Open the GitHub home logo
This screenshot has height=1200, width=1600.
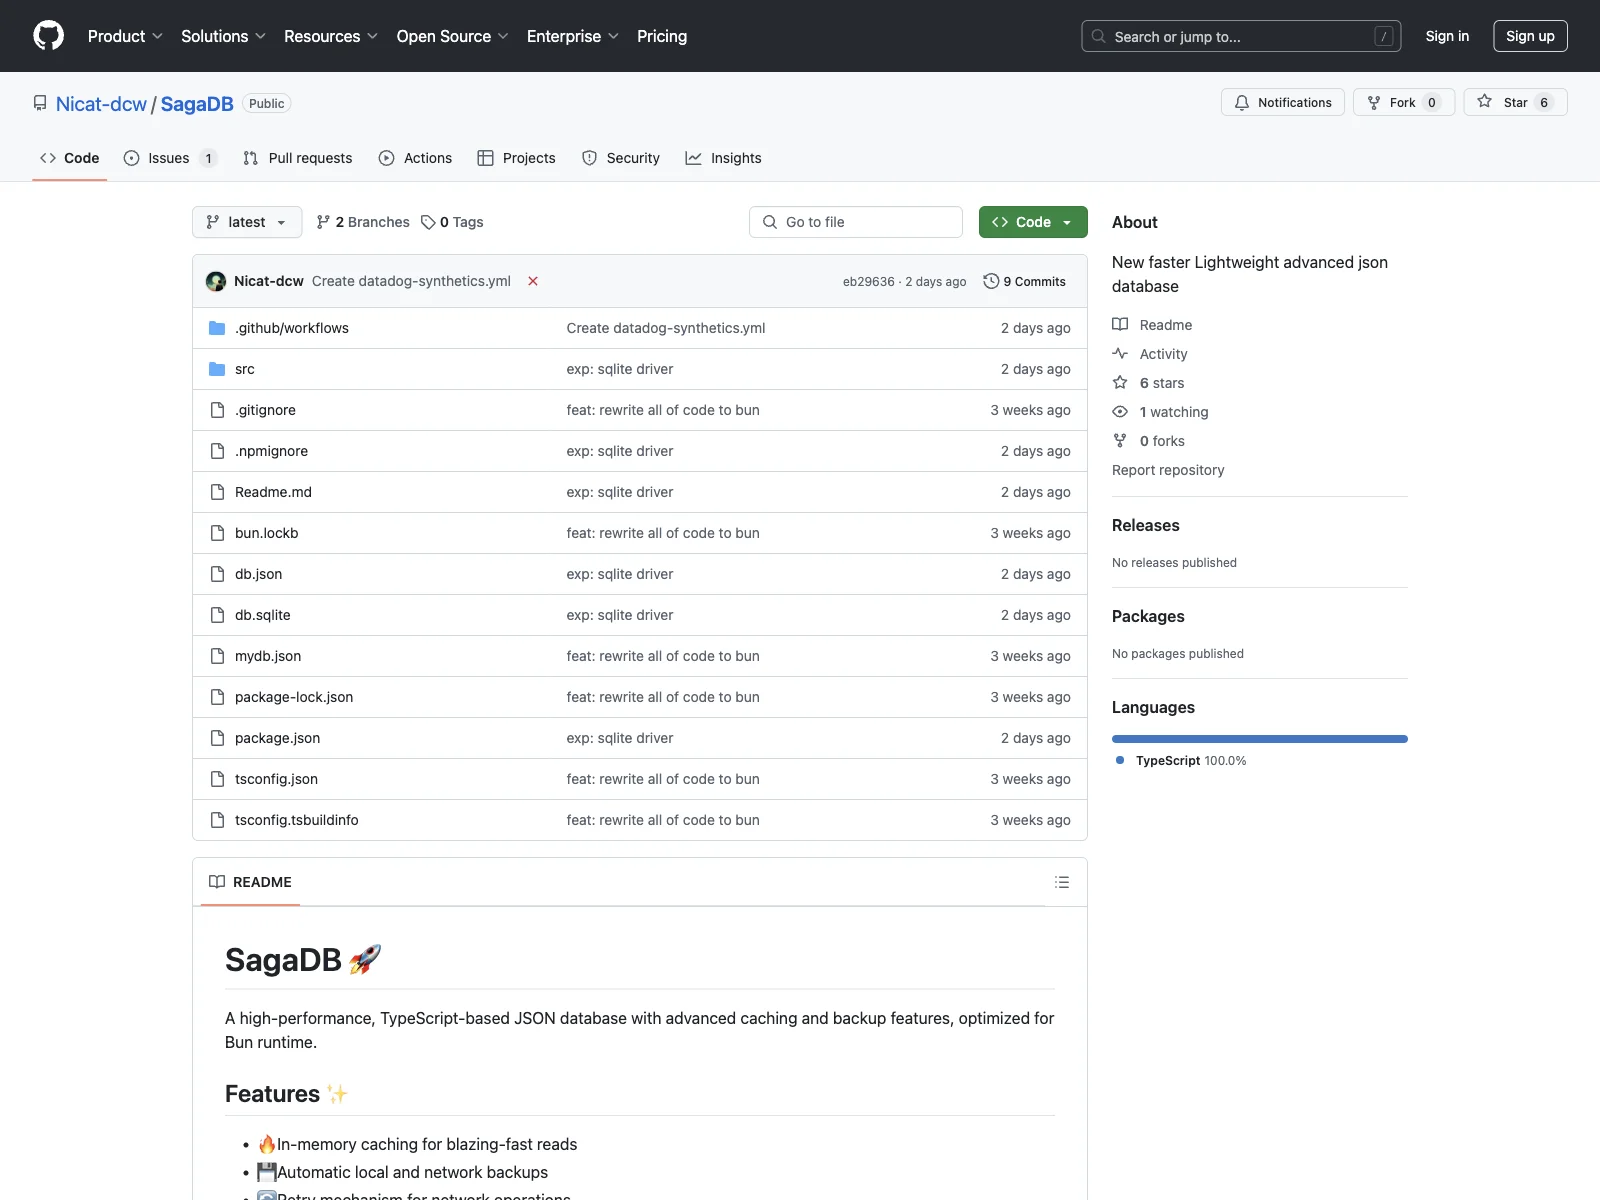click(48, 36)
